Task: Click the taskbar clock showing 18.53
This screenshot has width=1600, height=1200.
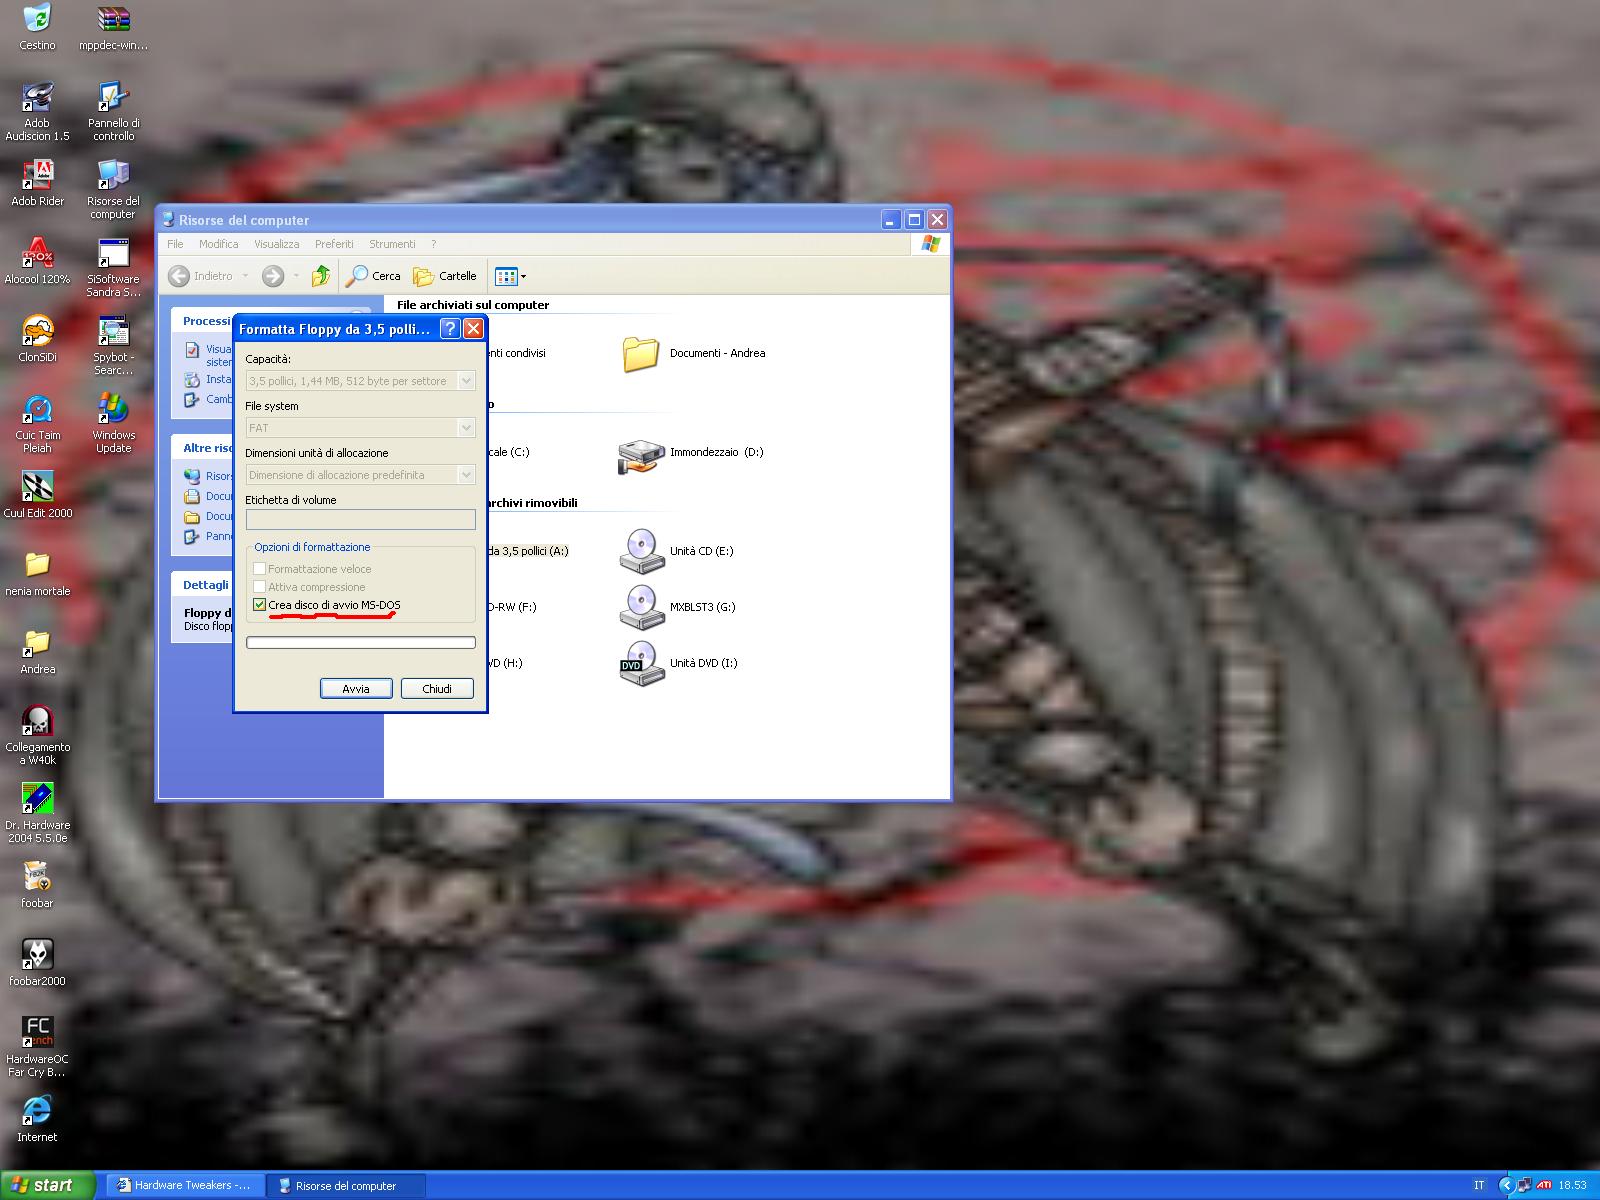Action: 1572,1186
